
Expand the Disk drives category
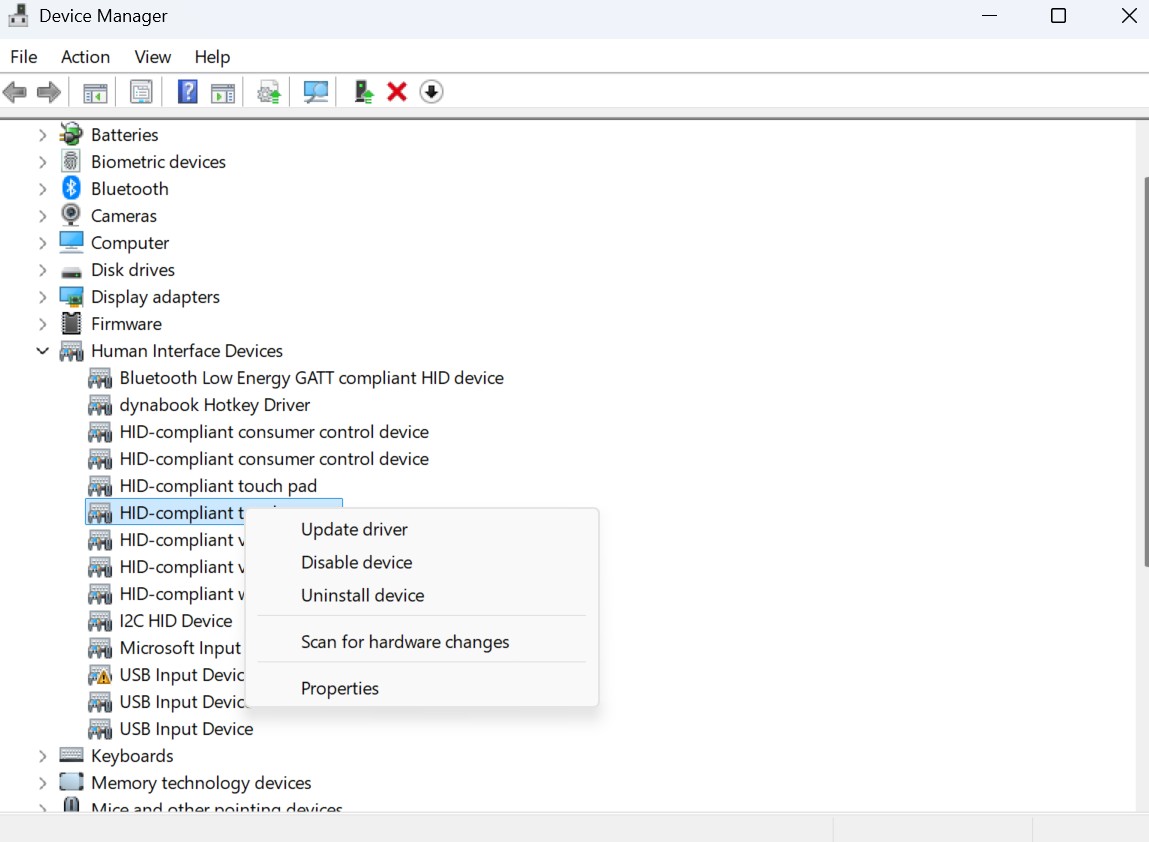click(43, 270)
